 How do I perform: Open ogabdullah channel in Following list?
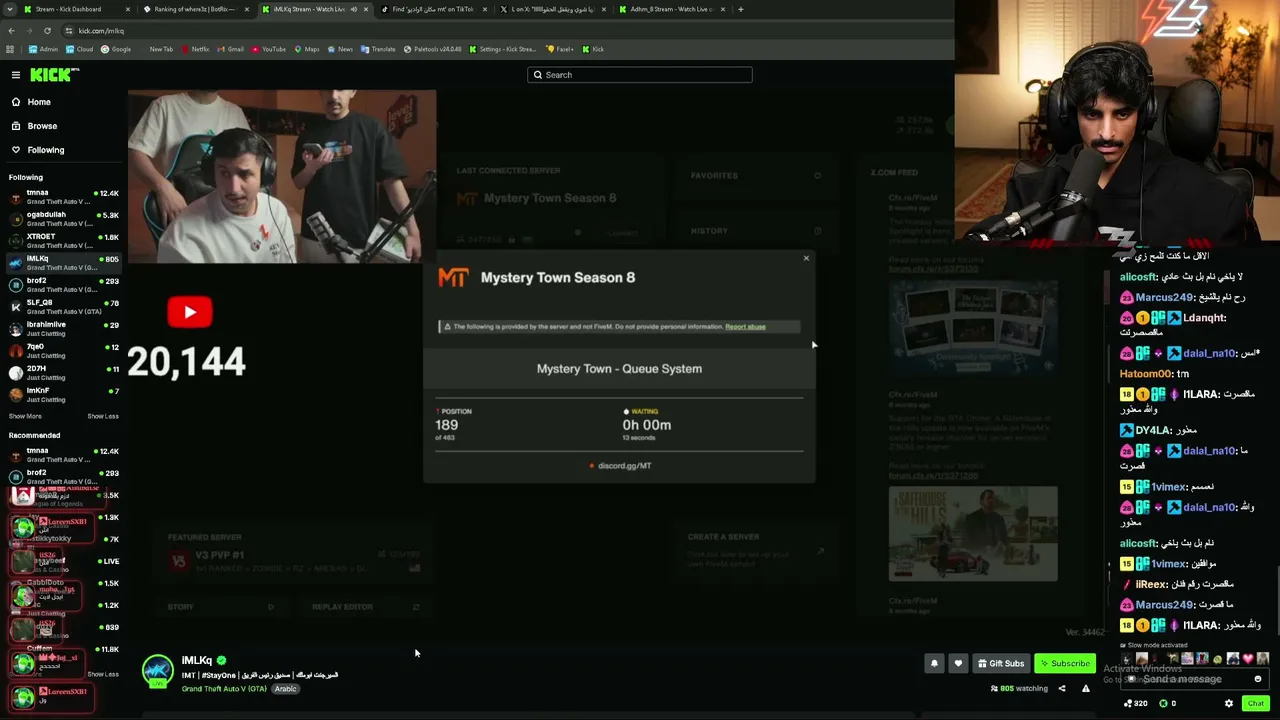64,219
